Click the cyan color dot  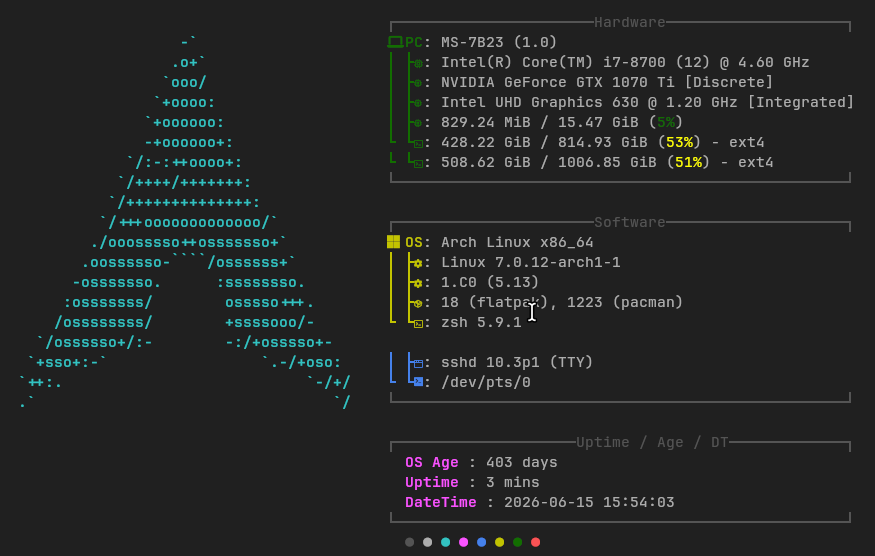pyautogui.click(x=445, y=542)
